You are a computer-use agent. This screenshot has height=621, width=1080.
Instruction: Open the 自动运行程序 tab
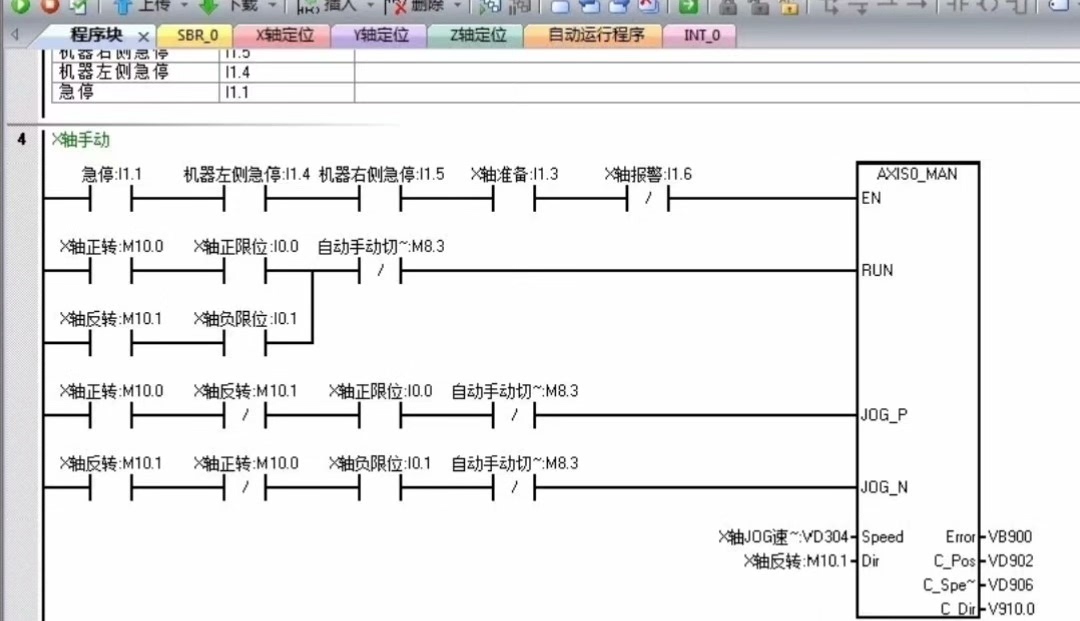(596, 35)
